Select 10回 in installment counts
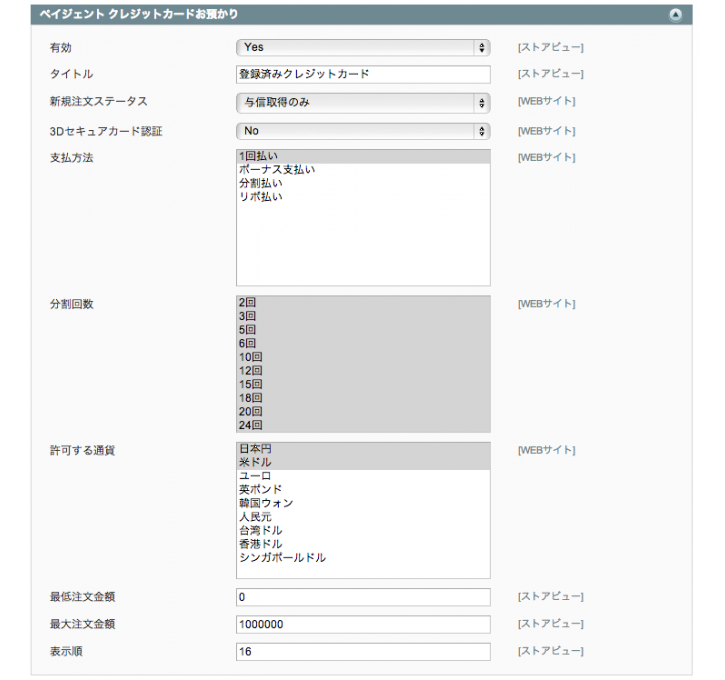This screenshot has width=725, height=680. 363,357
